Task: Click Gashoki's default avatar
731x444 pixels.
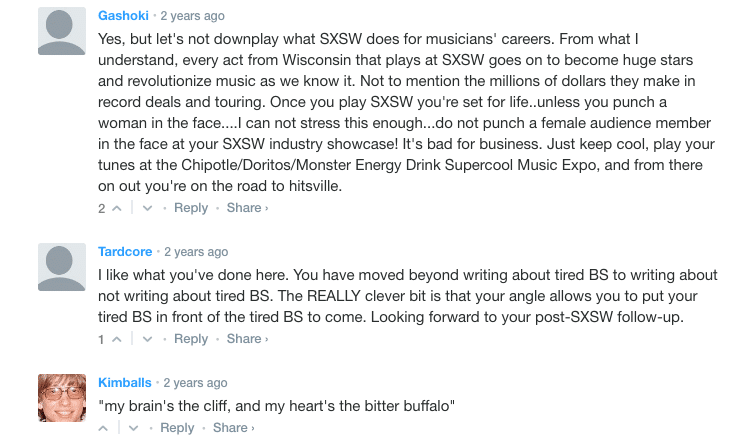Action: click(x=61, y=31)
